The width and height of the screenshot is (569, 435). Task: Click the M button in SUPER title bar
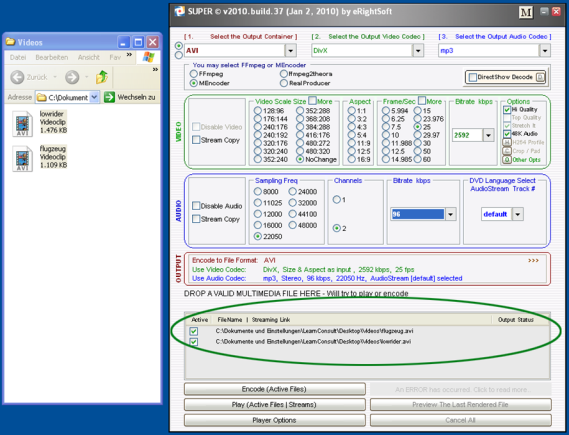point(525,13)
